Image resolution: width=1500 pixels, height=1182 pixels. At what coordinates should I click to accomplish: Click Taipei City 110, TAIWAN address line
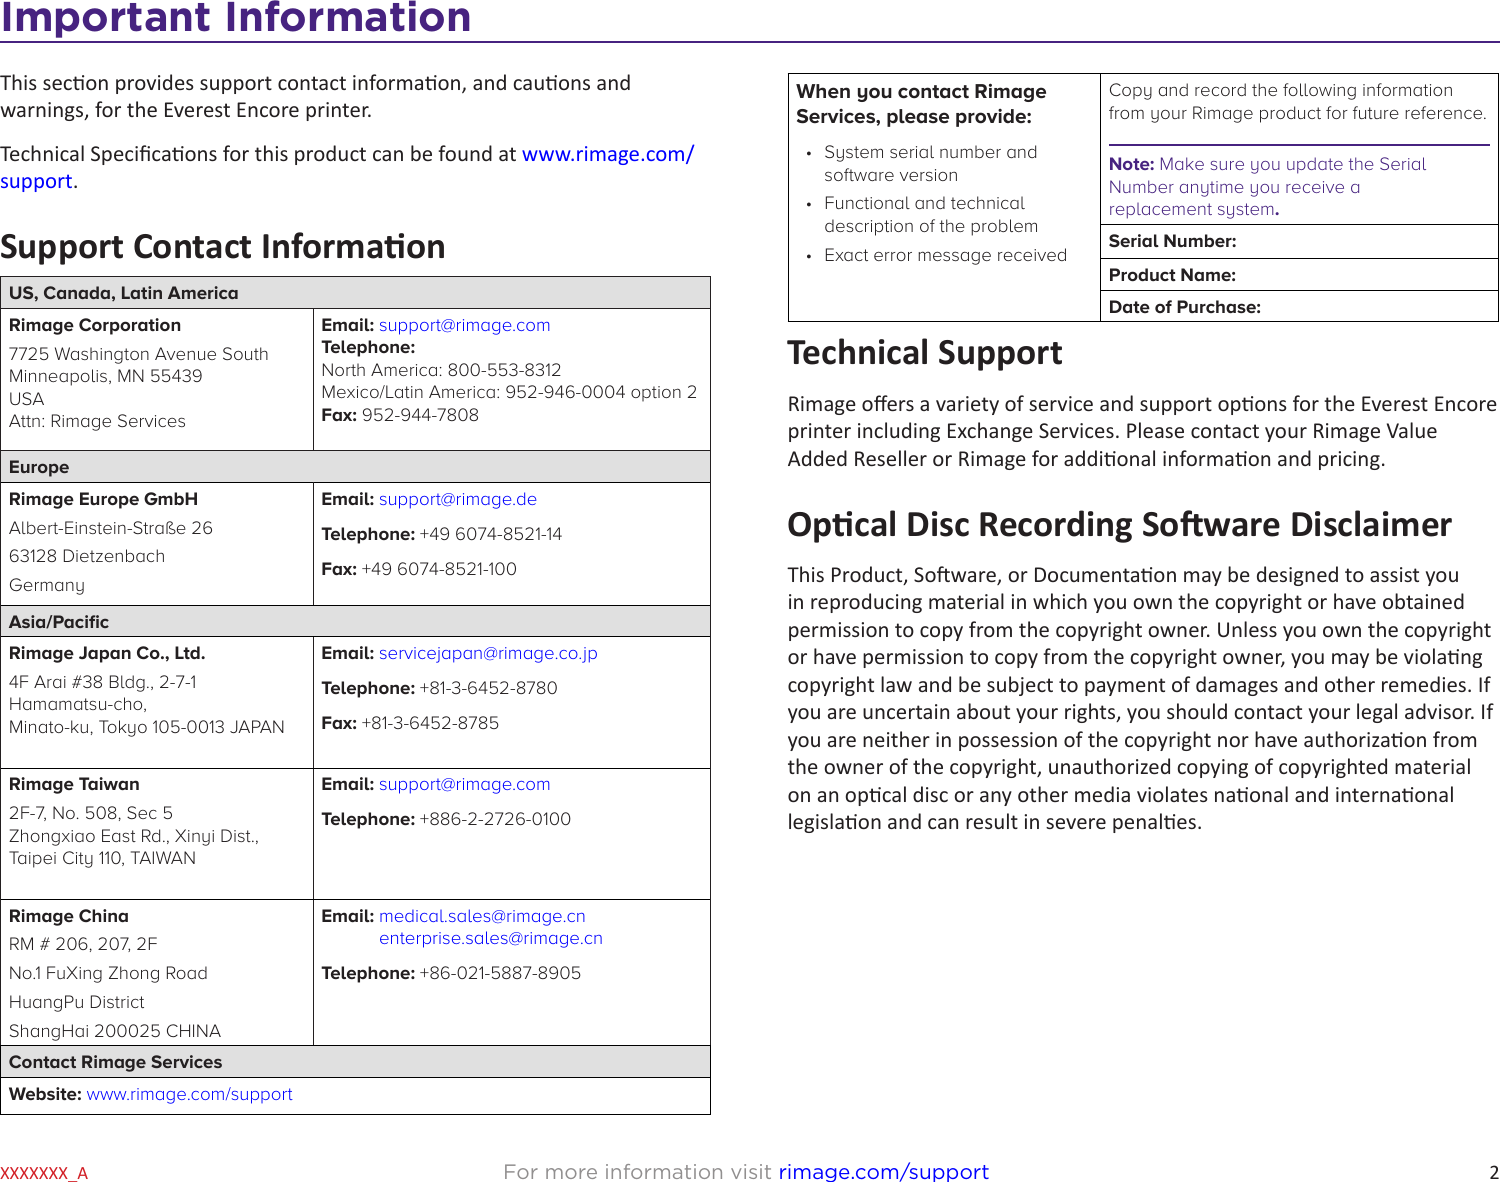102,858
